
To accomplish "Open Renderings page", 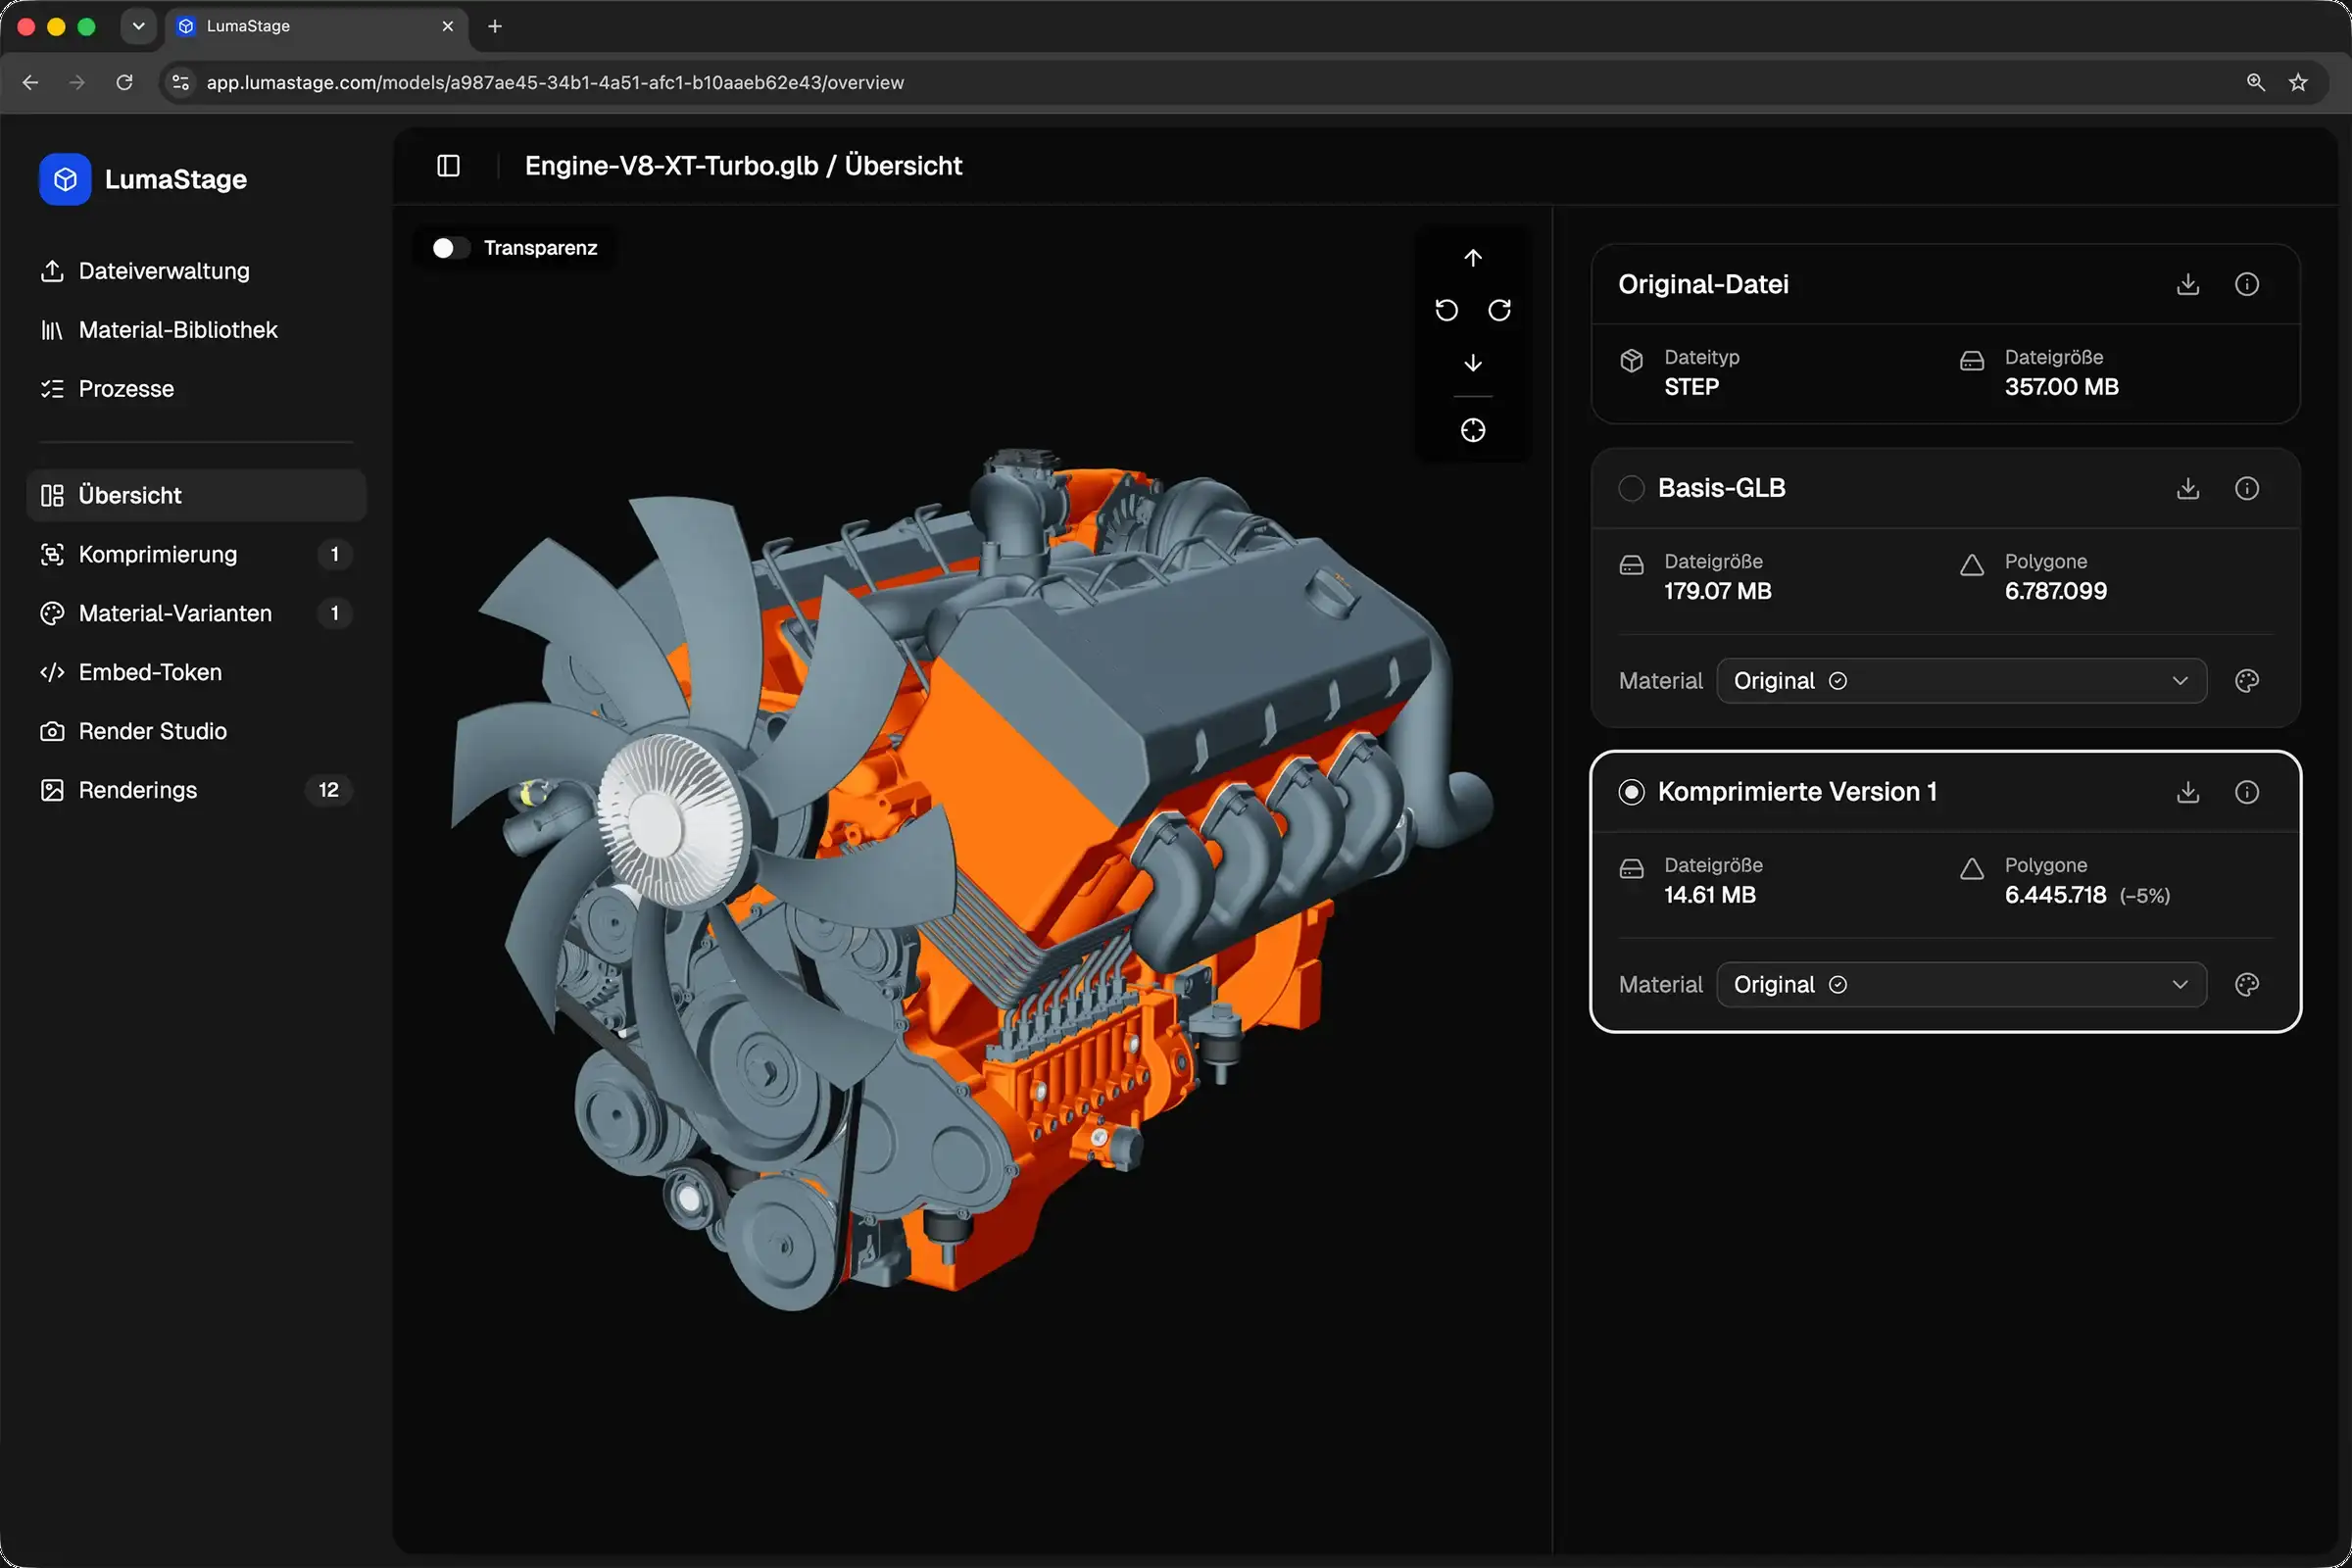I will pyautogui.click(x=196, y=790).
